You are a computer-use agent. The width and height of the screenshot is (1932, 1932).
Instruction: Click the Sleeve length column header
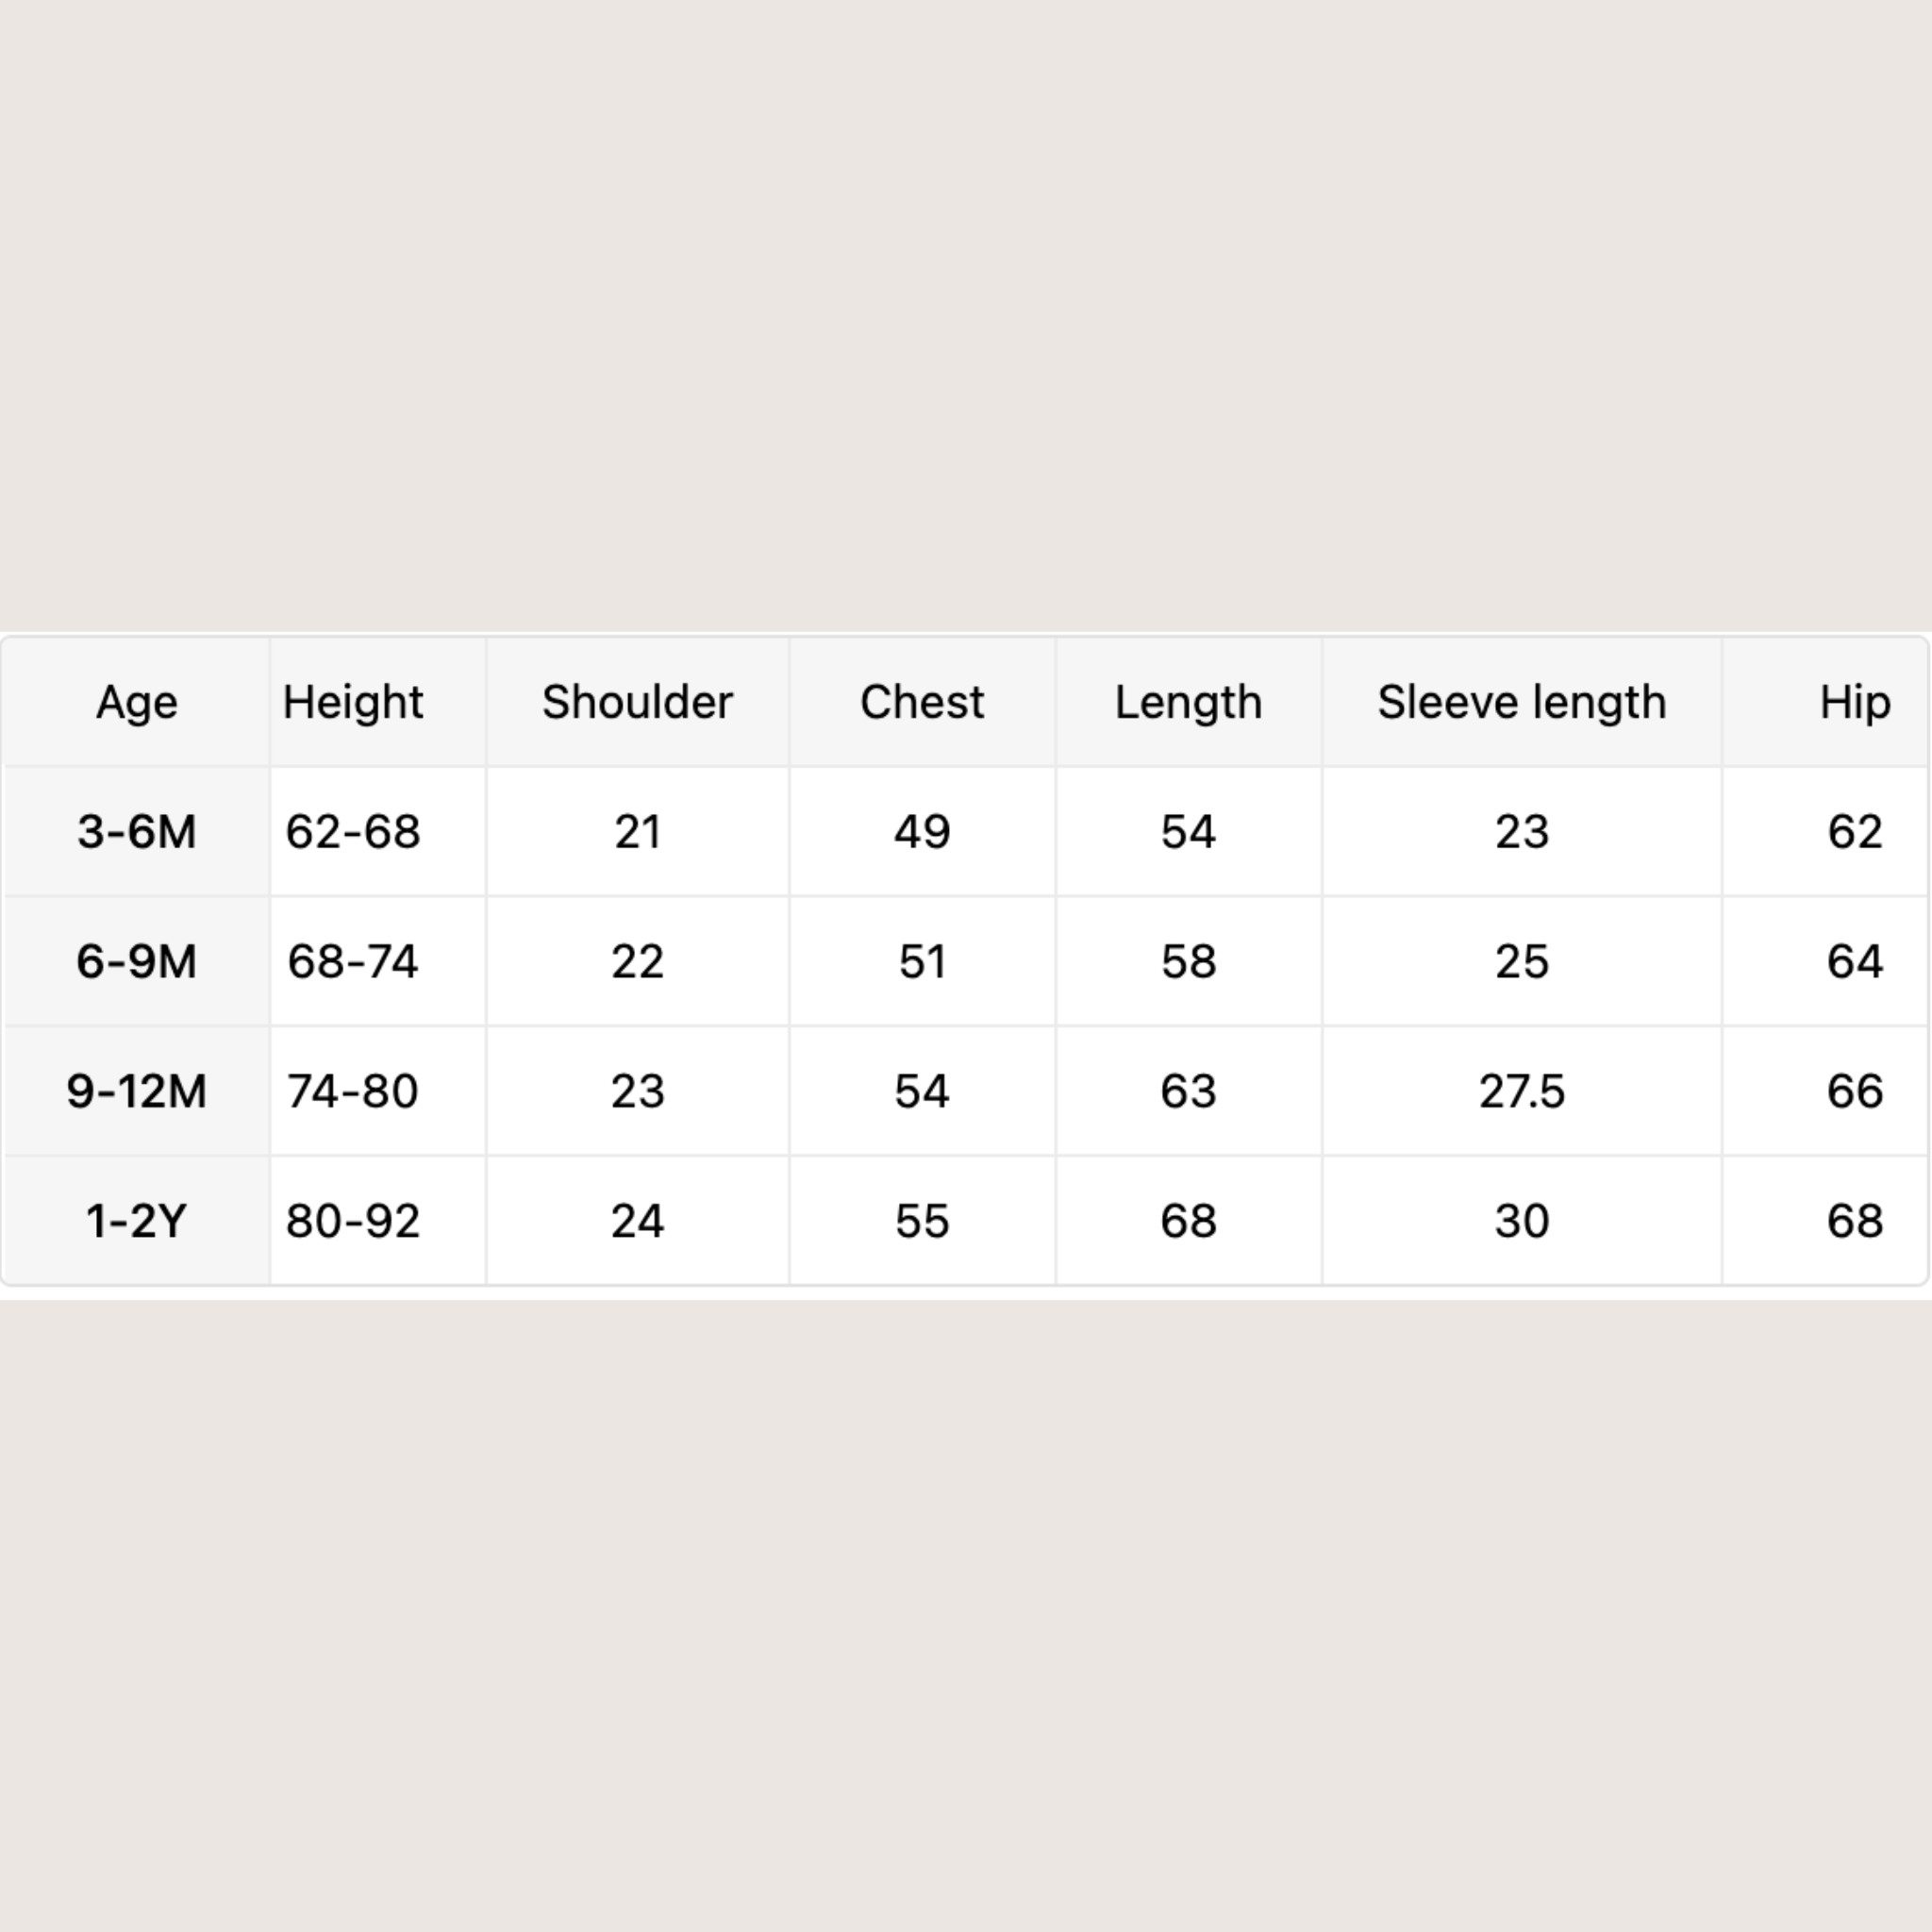(x=1521, y=702)
